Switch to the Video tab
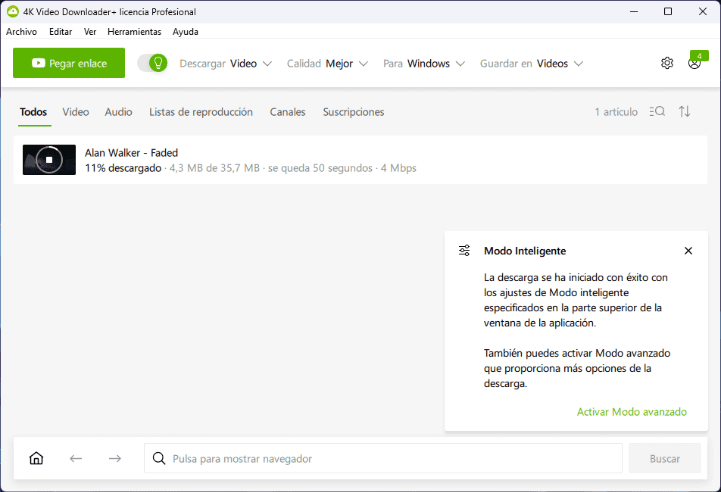 click(76, 112)
